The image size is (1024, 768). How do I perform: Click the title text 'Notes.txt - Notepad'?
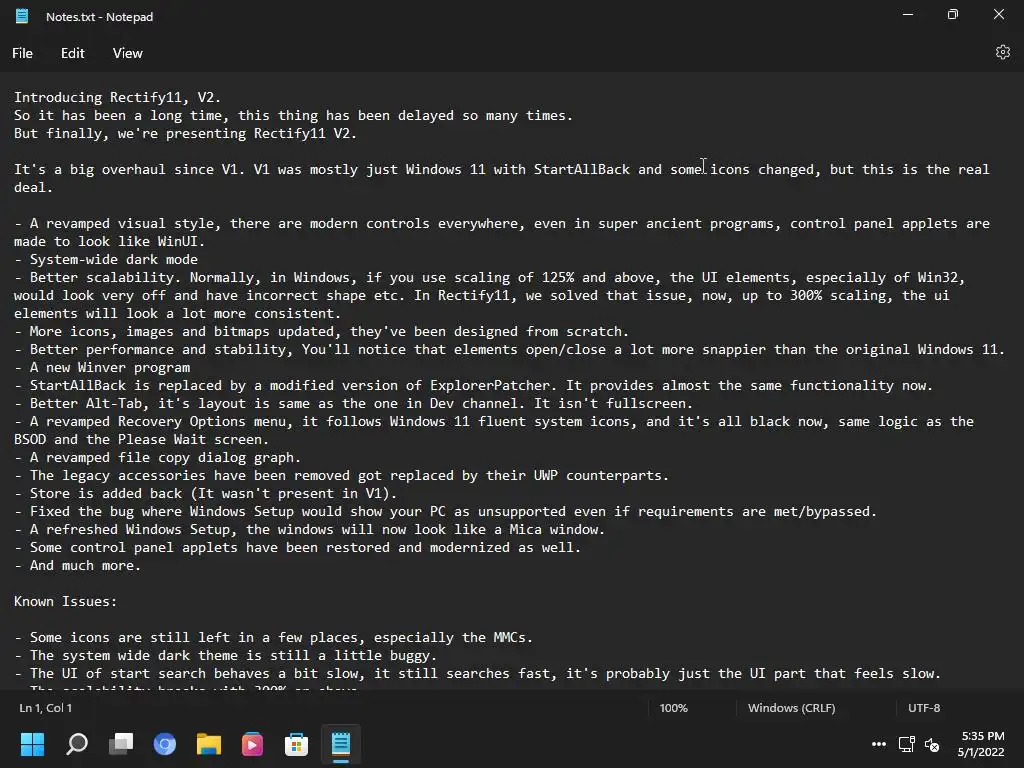point(99,17)
